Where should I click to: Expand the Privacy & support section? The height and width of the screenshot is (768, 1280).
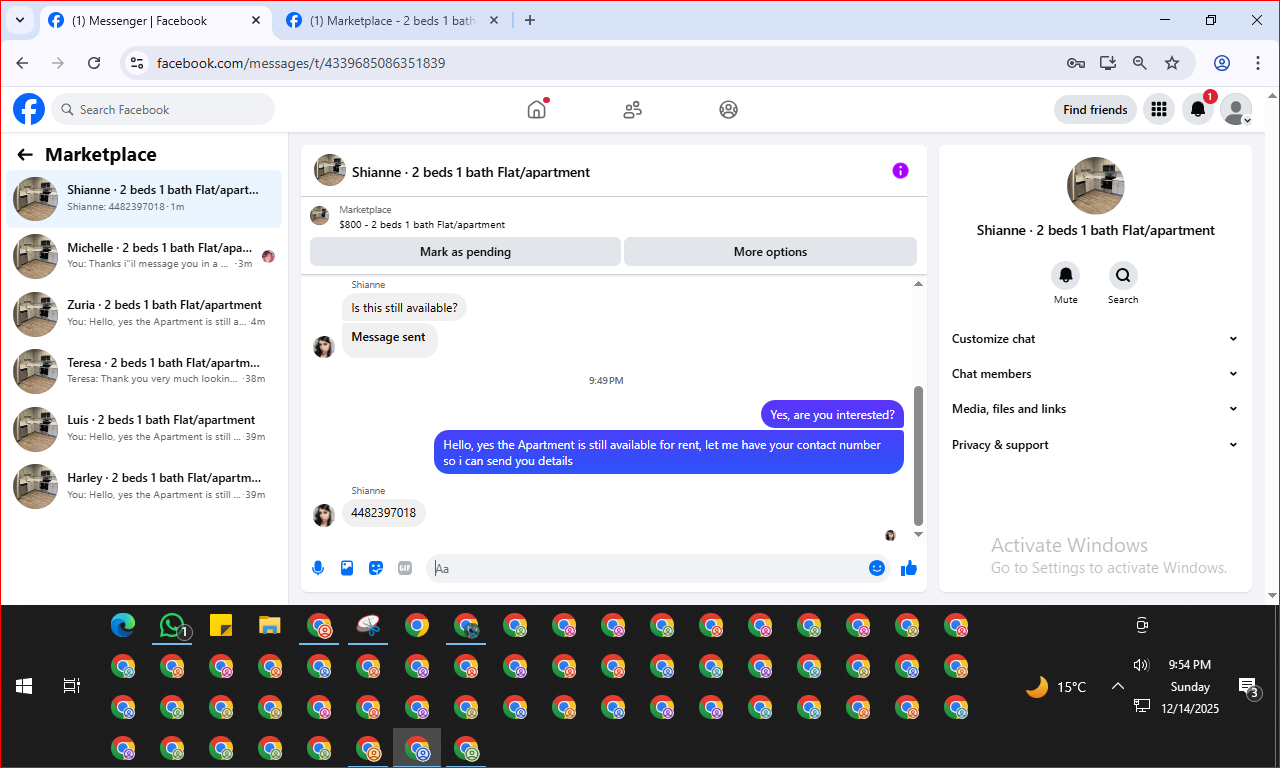point(1095,445)
